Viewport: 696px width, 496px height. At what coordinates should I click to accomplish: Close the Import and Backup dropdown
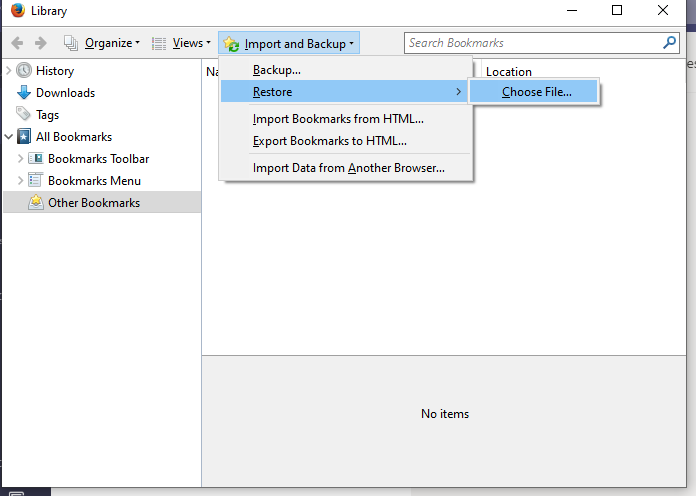[x=289, y=43]
